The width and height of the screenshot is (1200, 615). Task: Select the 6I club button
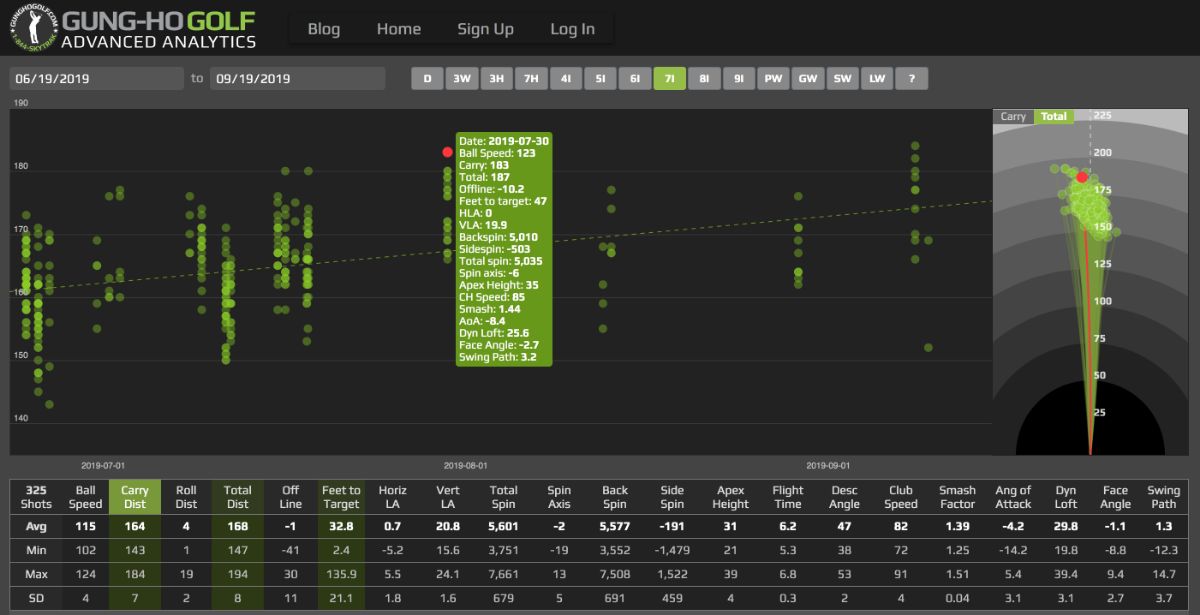(x=635, y=78)
